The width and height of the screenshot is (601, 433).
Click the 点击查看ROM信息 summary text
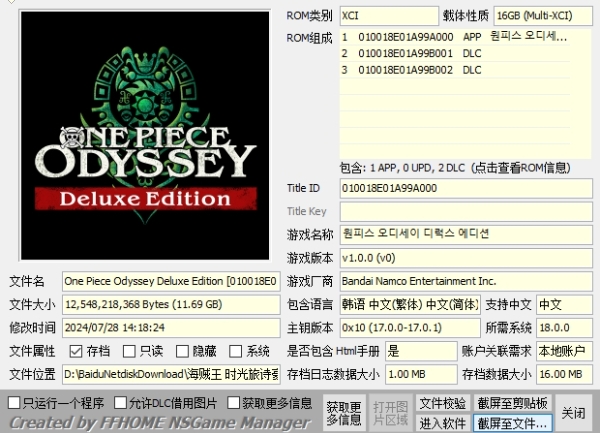[455, 168]
